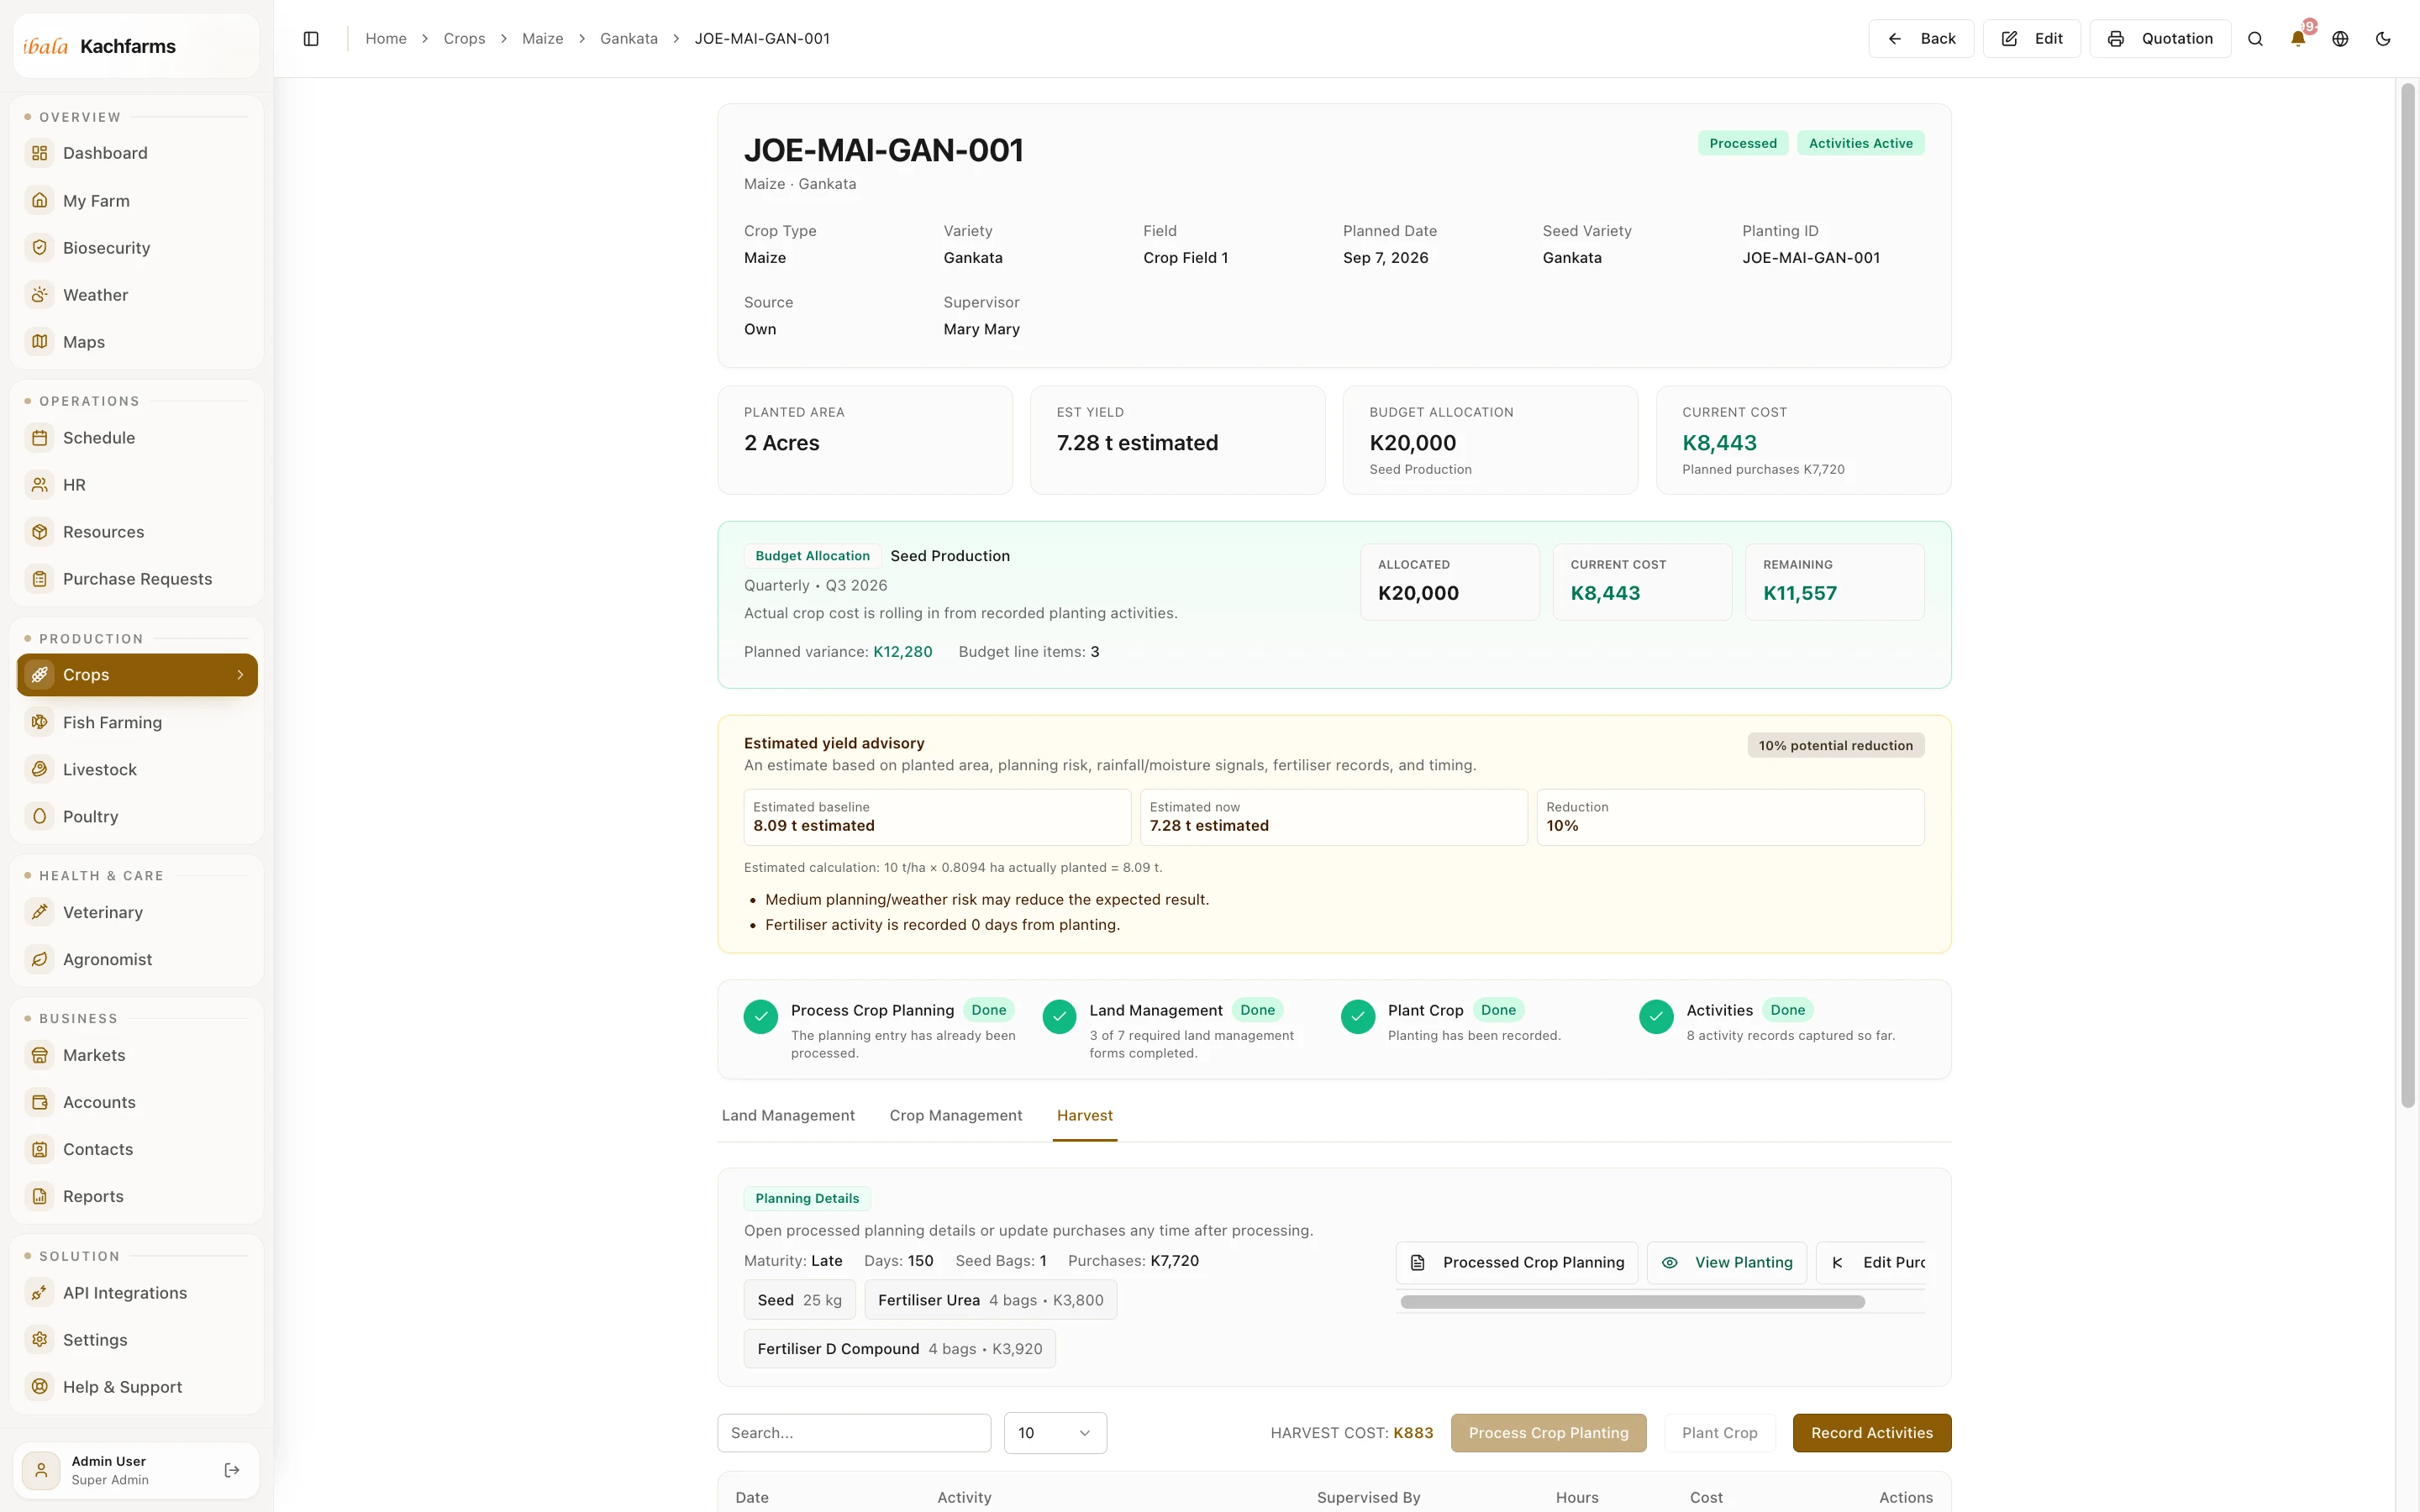This screenshot has height=1512, width=2420.
Task: Open Maps in sidebar
Action: [x=137, y=342]
